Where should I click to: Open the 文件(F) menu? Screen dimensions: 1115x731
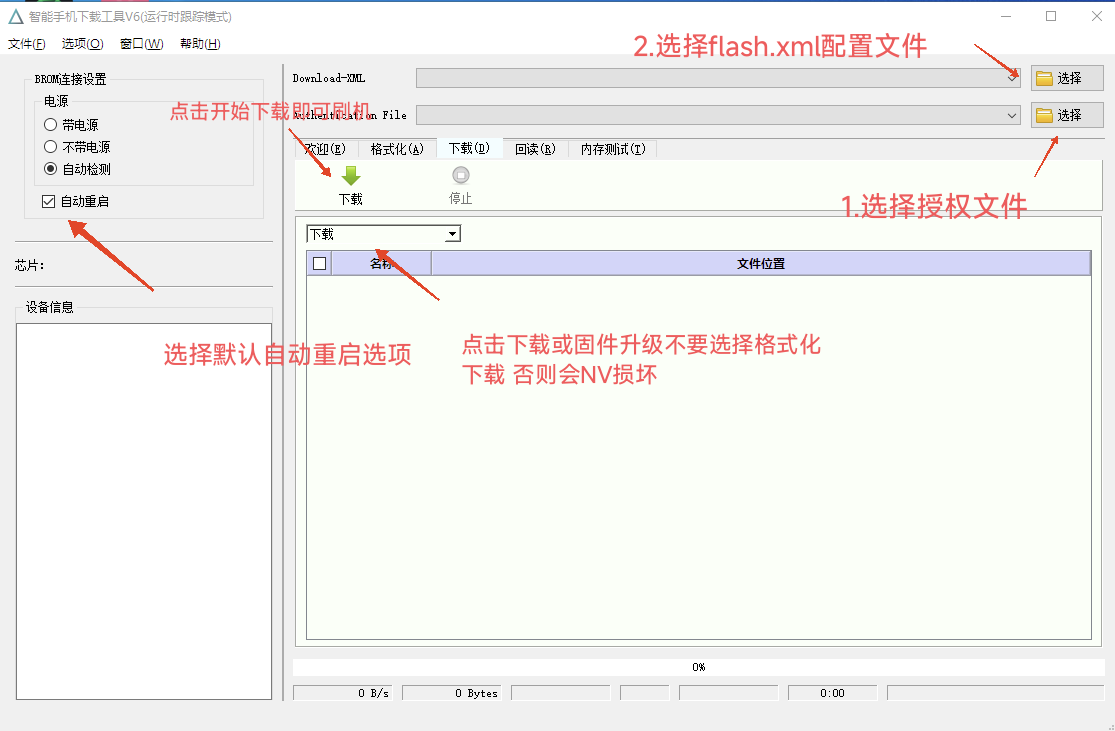point(26,44)
